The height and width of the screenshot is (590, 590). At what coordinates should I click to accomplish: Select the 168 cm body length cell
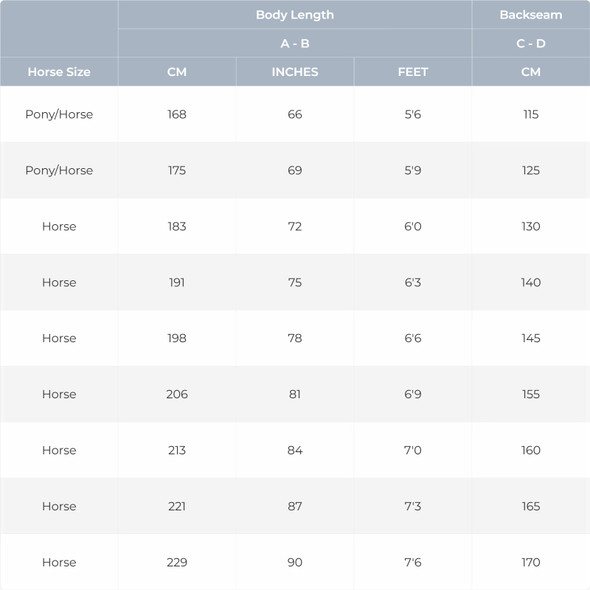(177, 114)
